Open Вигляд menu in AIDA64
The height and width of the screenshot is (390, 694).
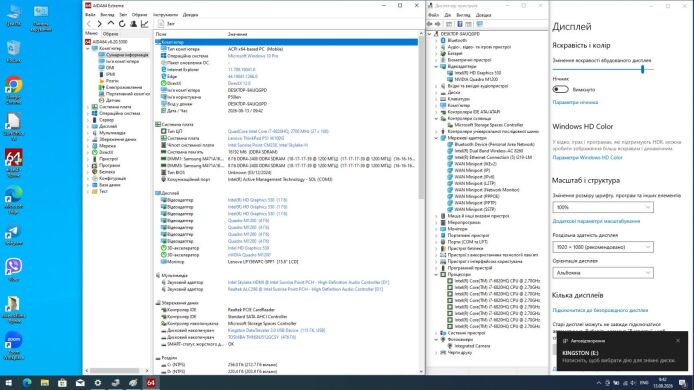[x=107, y=15]
